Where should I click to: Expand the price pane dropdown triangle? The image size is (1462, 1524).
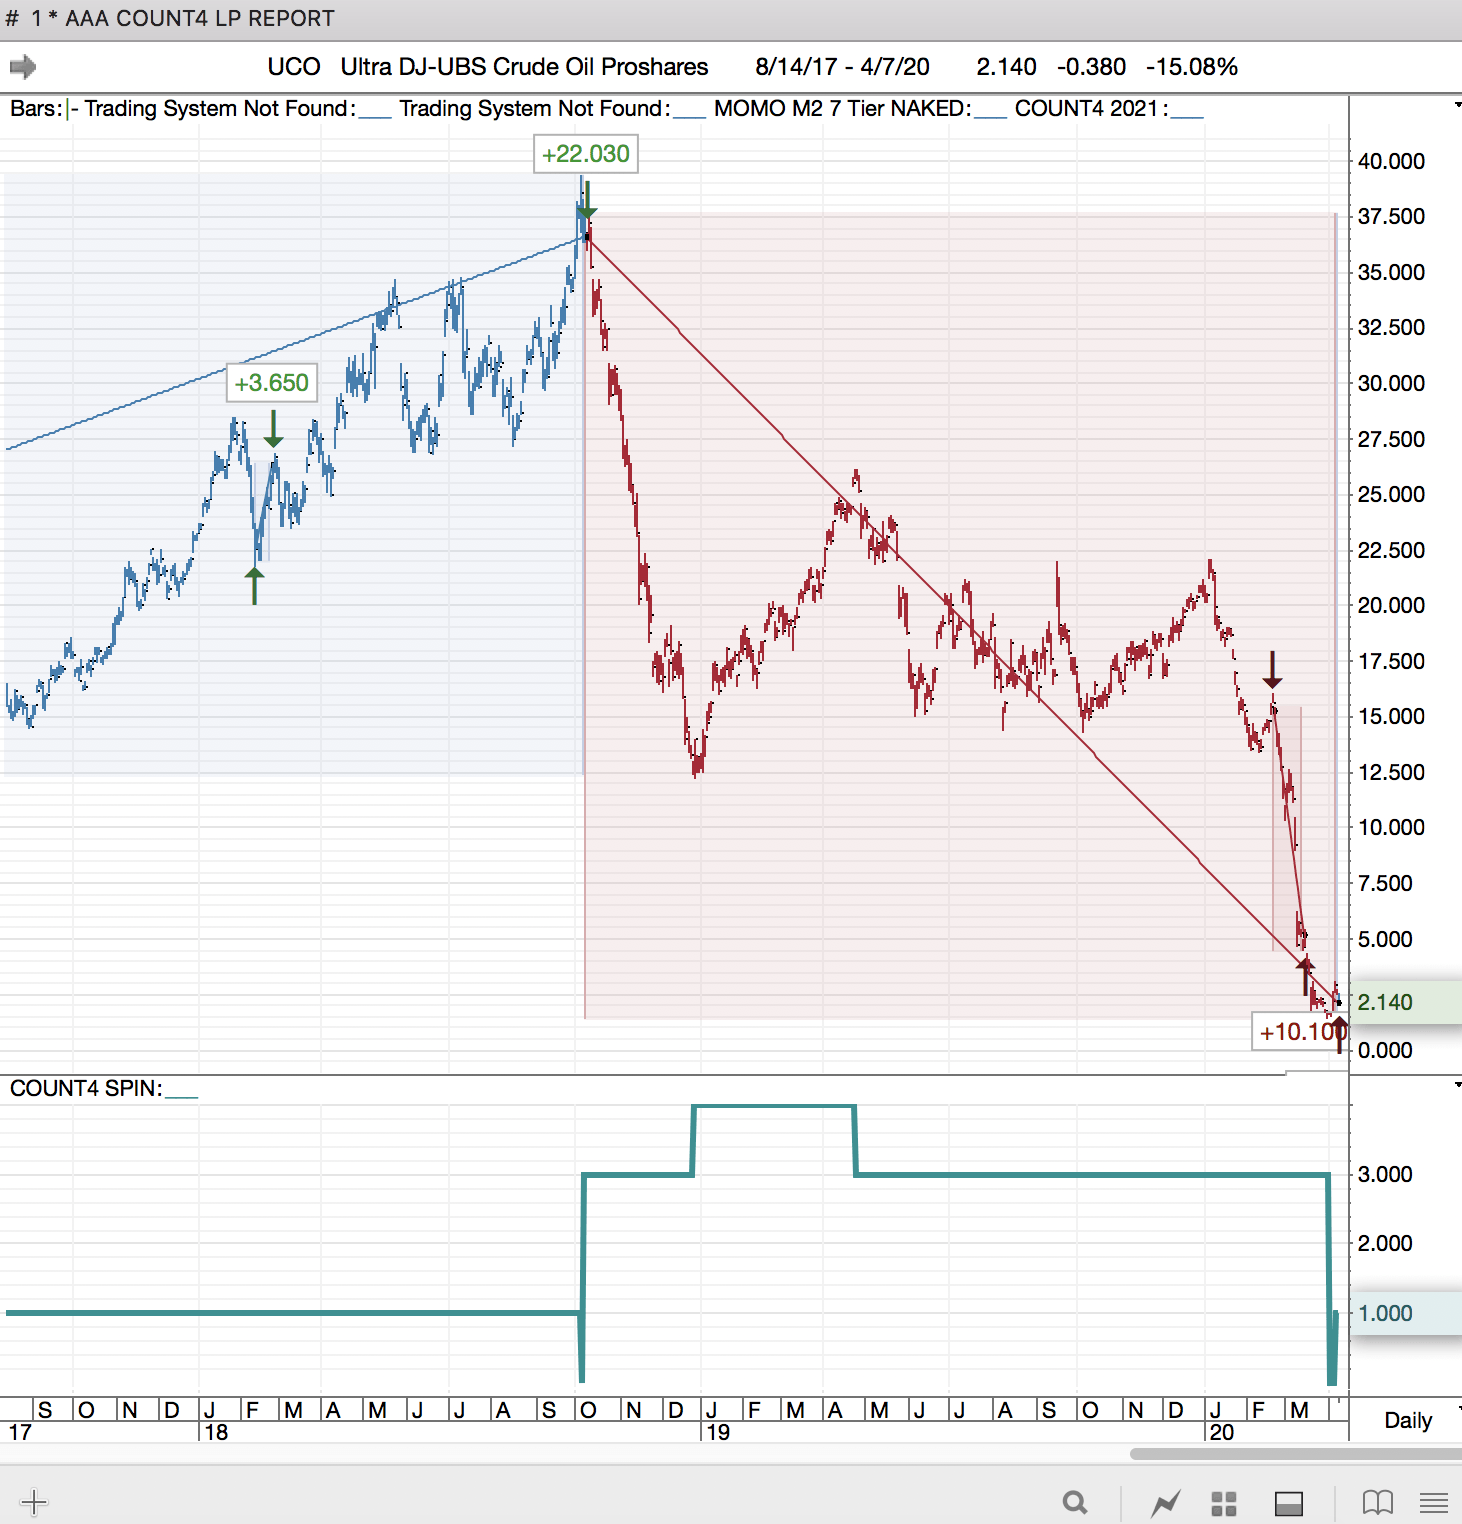point(1457,104)
